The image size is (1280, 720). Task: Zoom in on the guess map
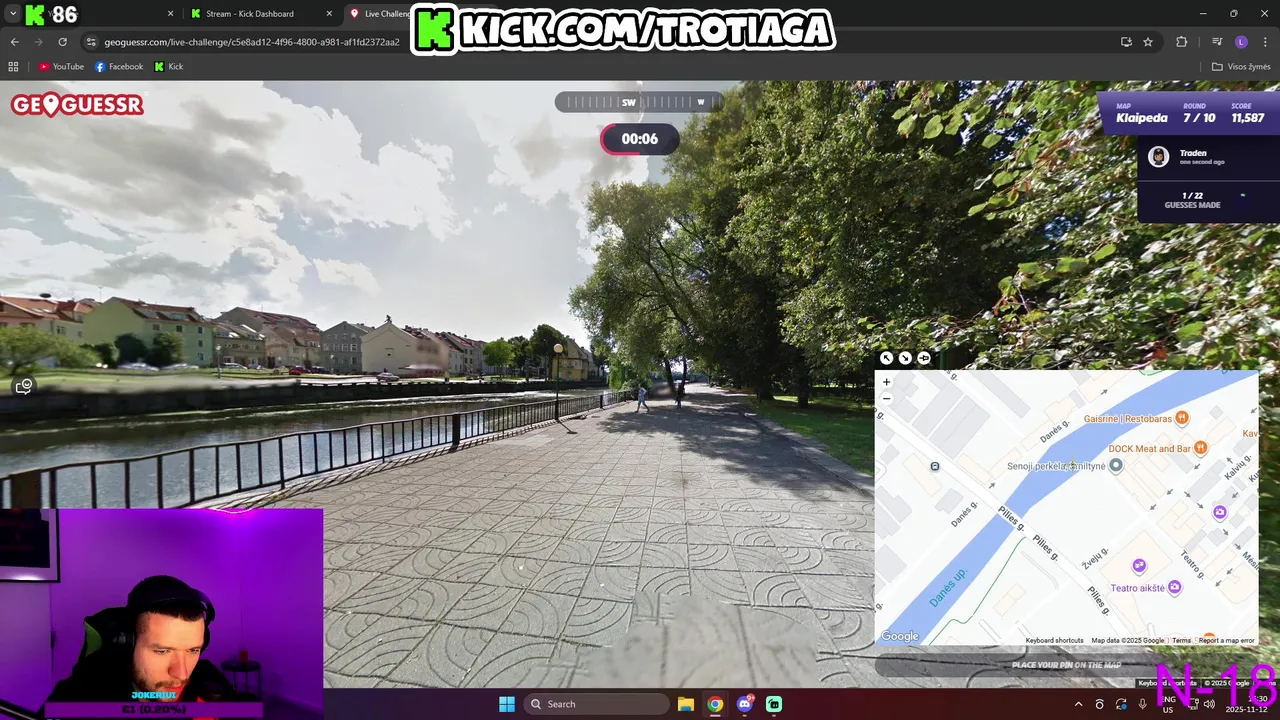click(886, 382)
